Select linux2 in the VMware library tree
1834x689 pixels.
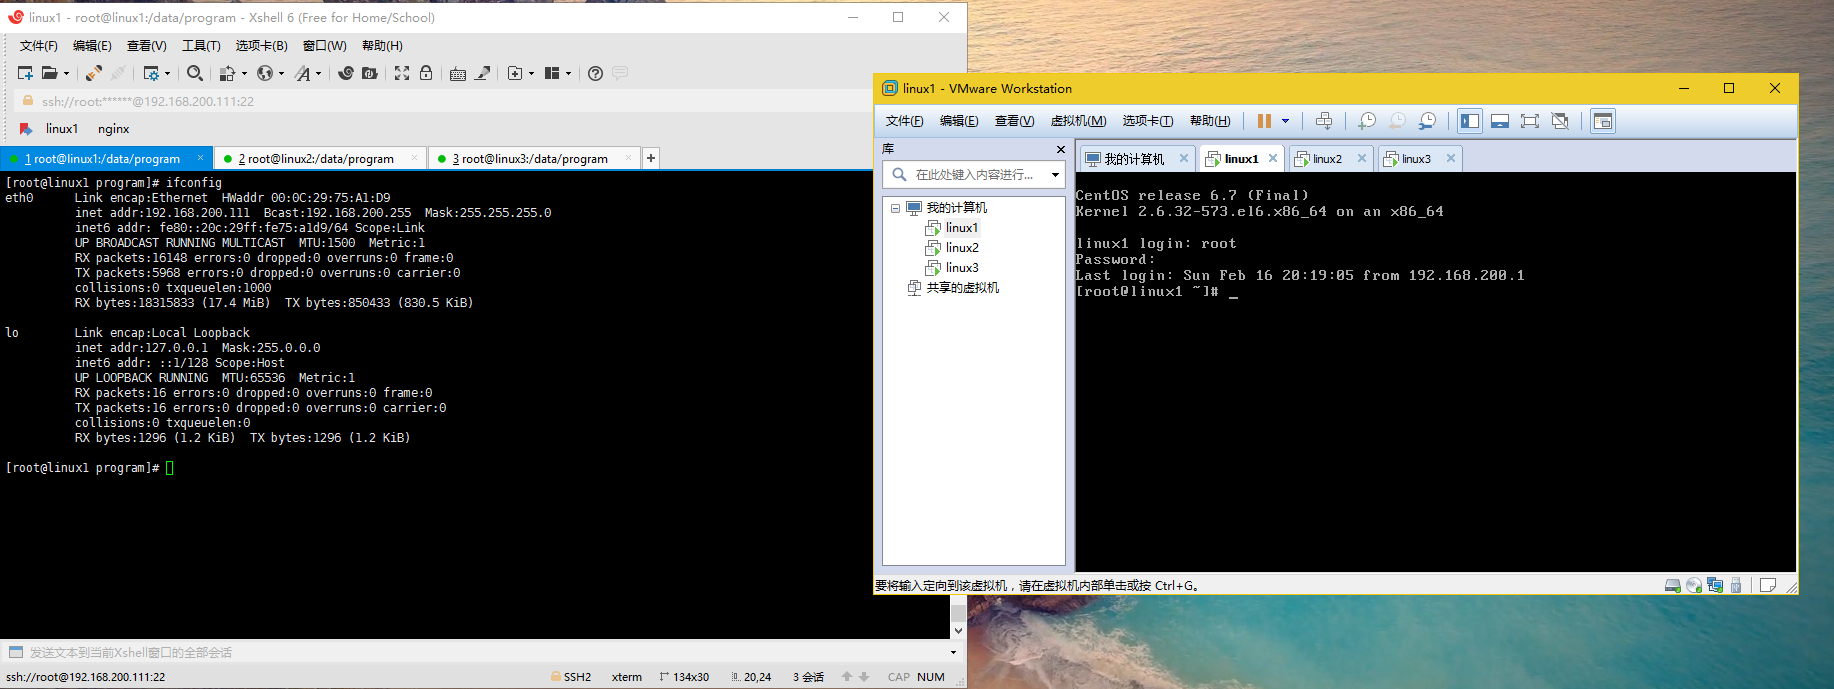(962, 248)
